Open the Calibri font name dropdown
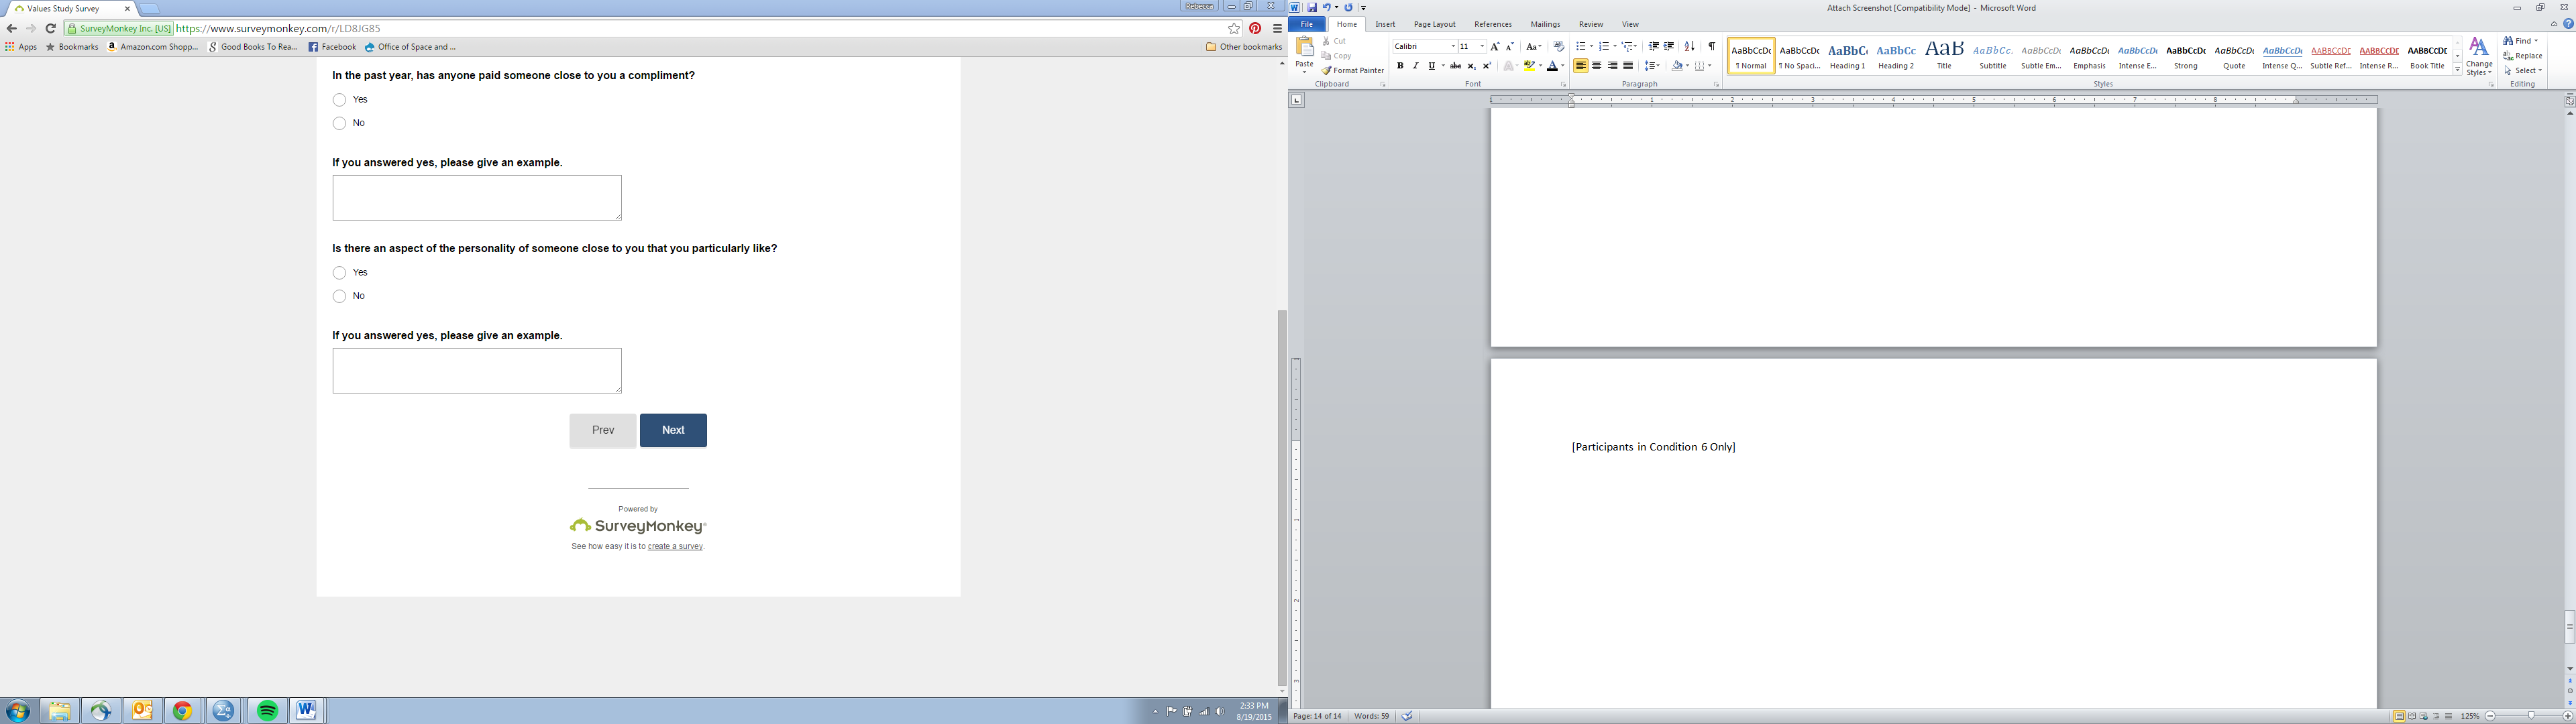The image size is (2576, 724). click(x=1452, y=47)
